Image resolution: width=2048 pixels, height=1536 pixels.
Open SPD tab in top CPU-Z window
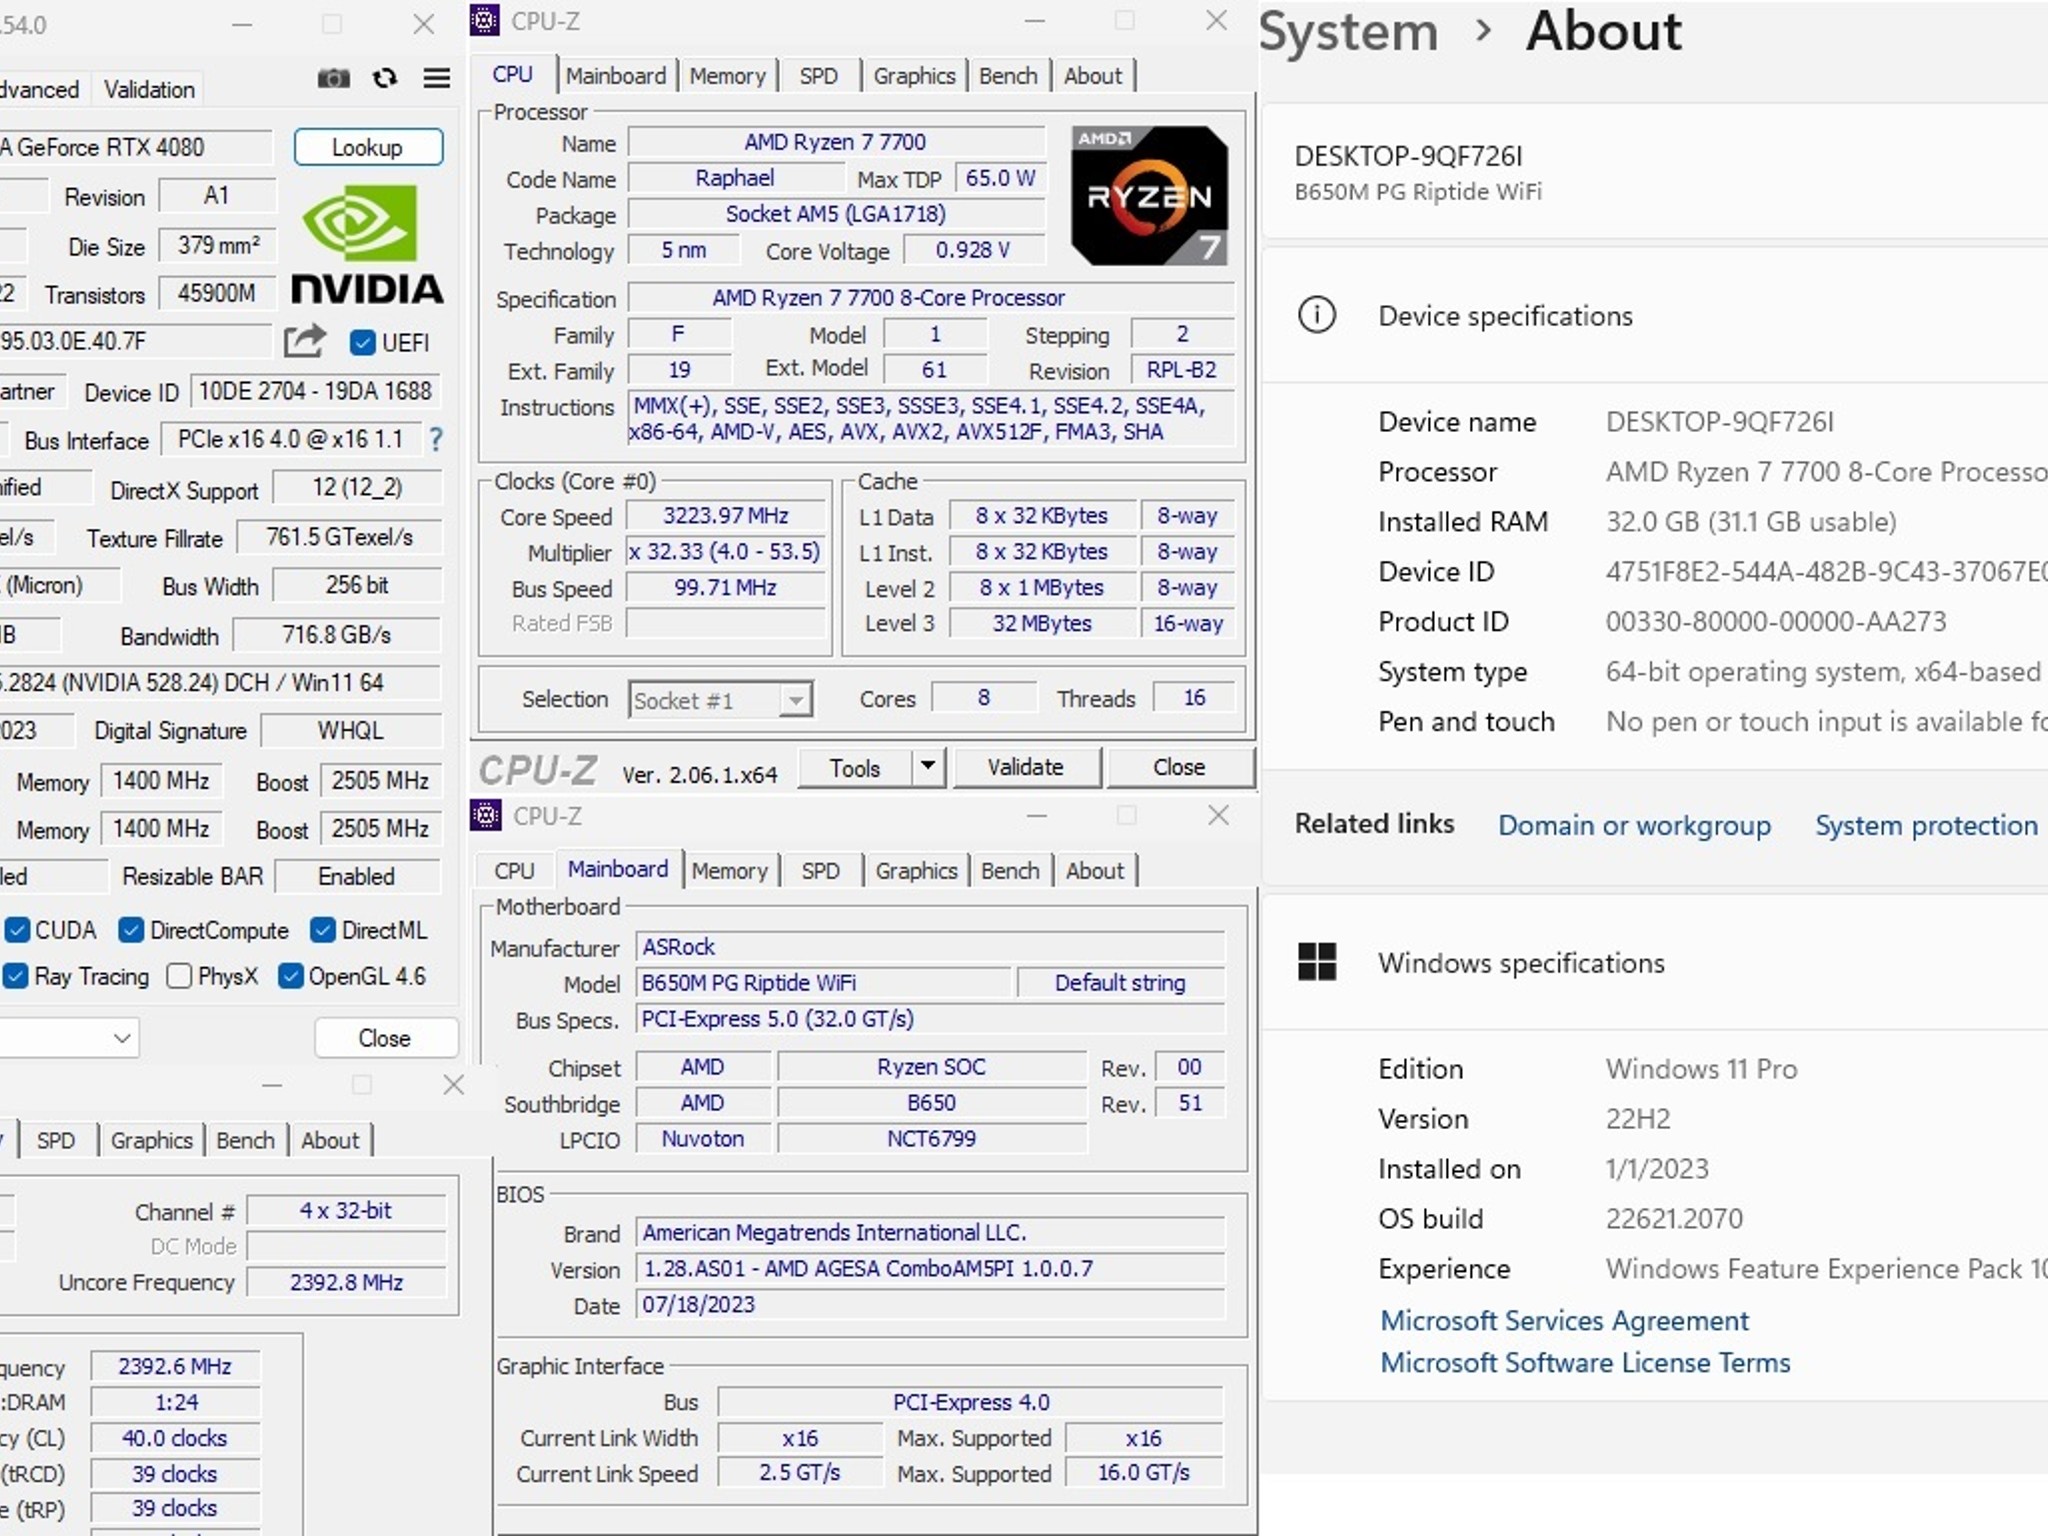(818, 76)
